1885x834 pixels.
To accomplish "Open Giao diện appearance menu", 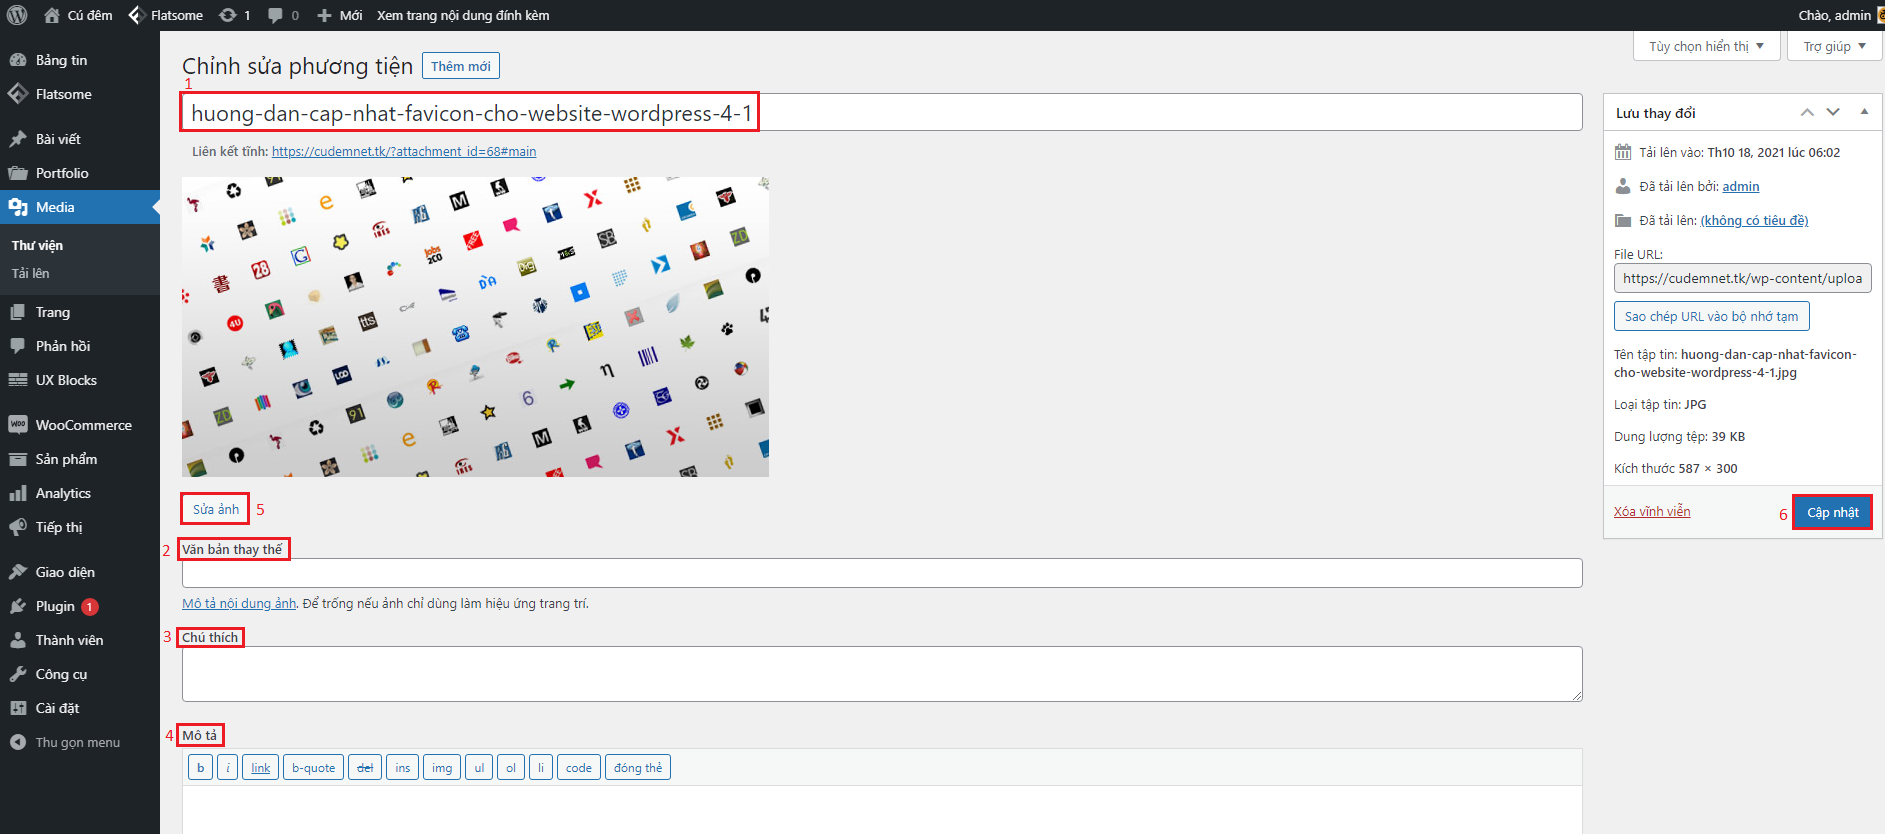I will (80, 572).
